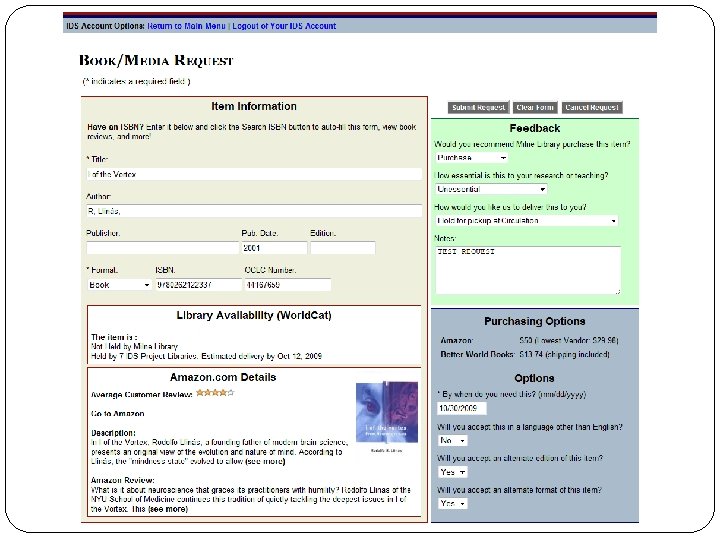Screen dimensions: 720x540
Task: Click the Feedback heading
Action: [x=535, y=129]
